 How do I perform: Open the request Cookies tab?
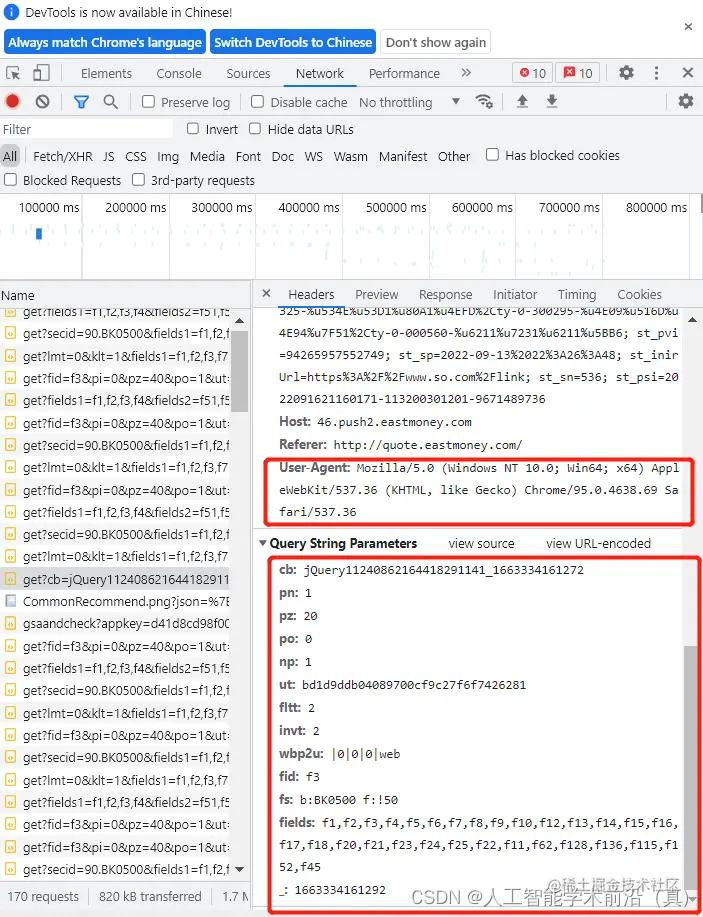[x=640, y=294]
